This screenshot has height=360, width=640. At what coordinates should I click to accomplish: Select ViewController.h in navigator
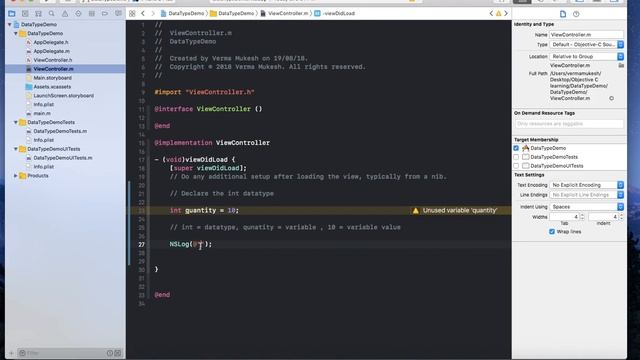coord(53,60)
